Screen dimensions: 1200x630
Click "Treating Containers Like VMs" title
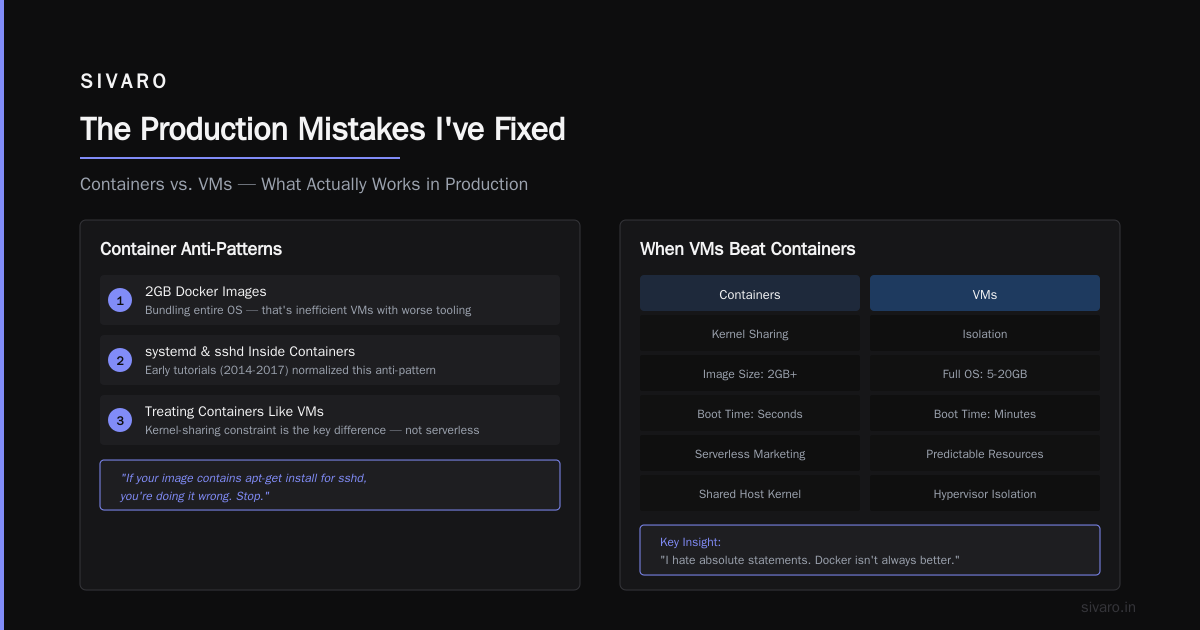coord(234,412)
